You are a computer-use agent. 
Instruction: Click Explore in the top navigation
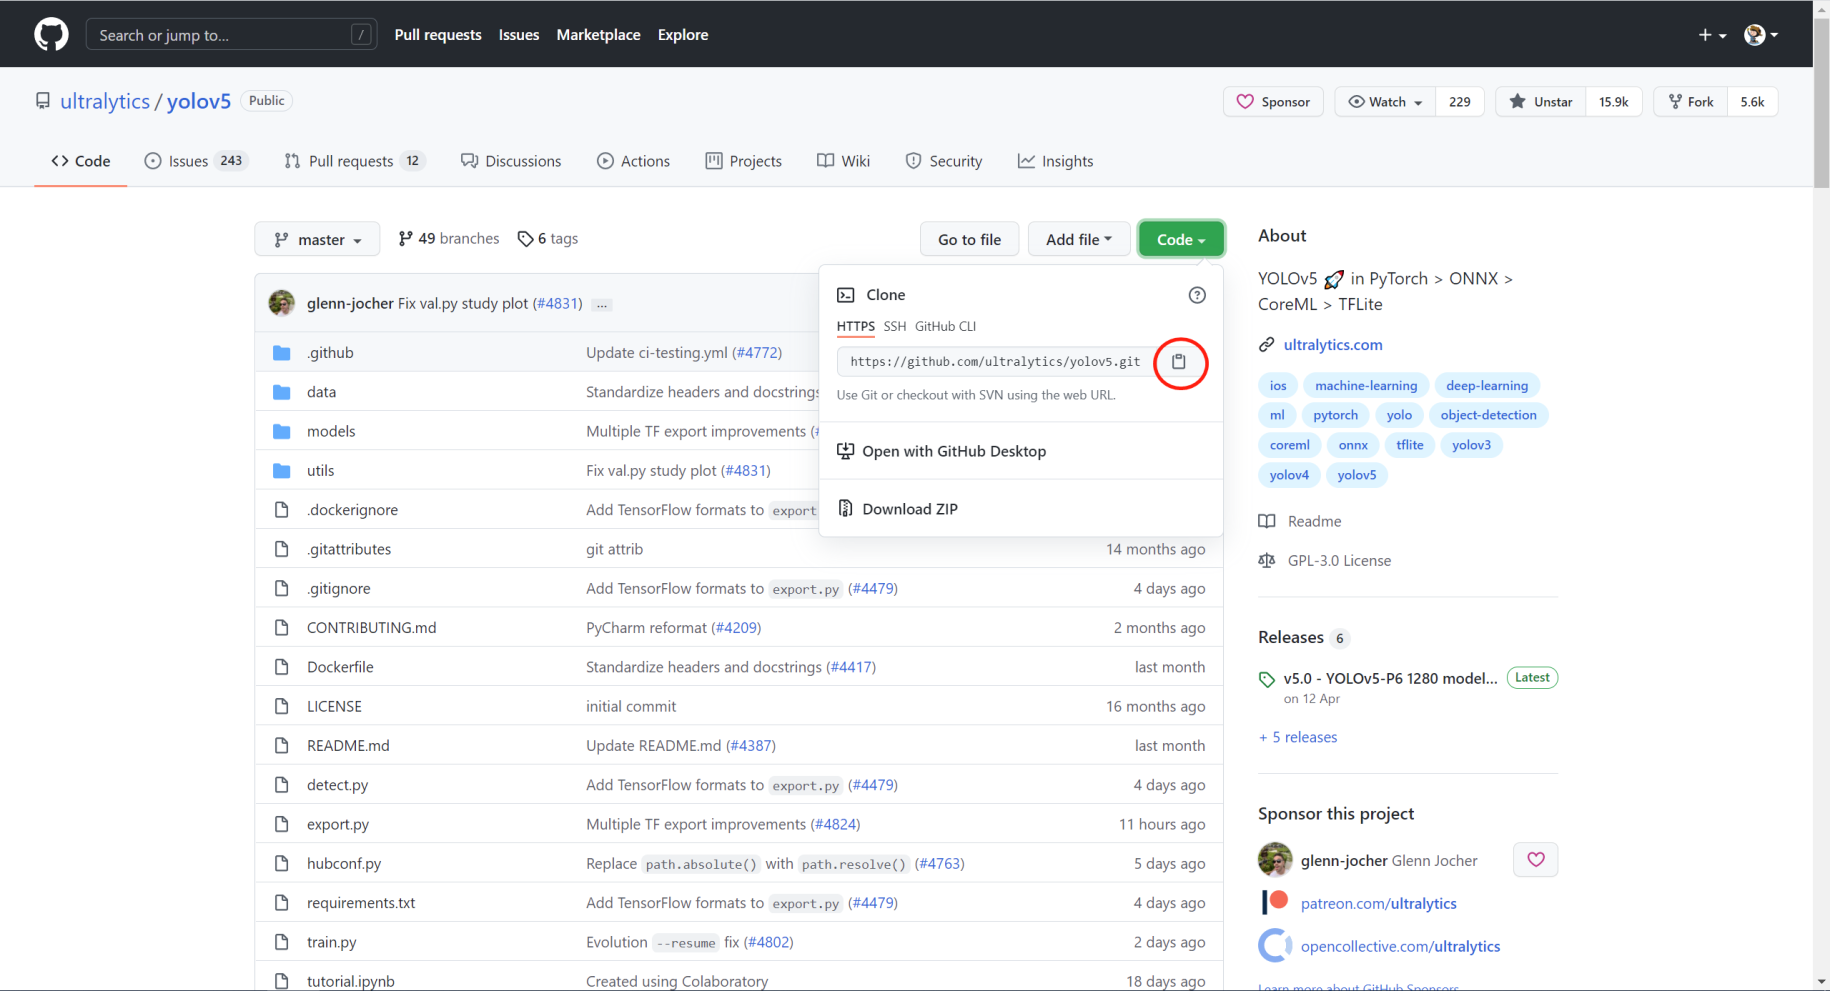tap(683, 35)
